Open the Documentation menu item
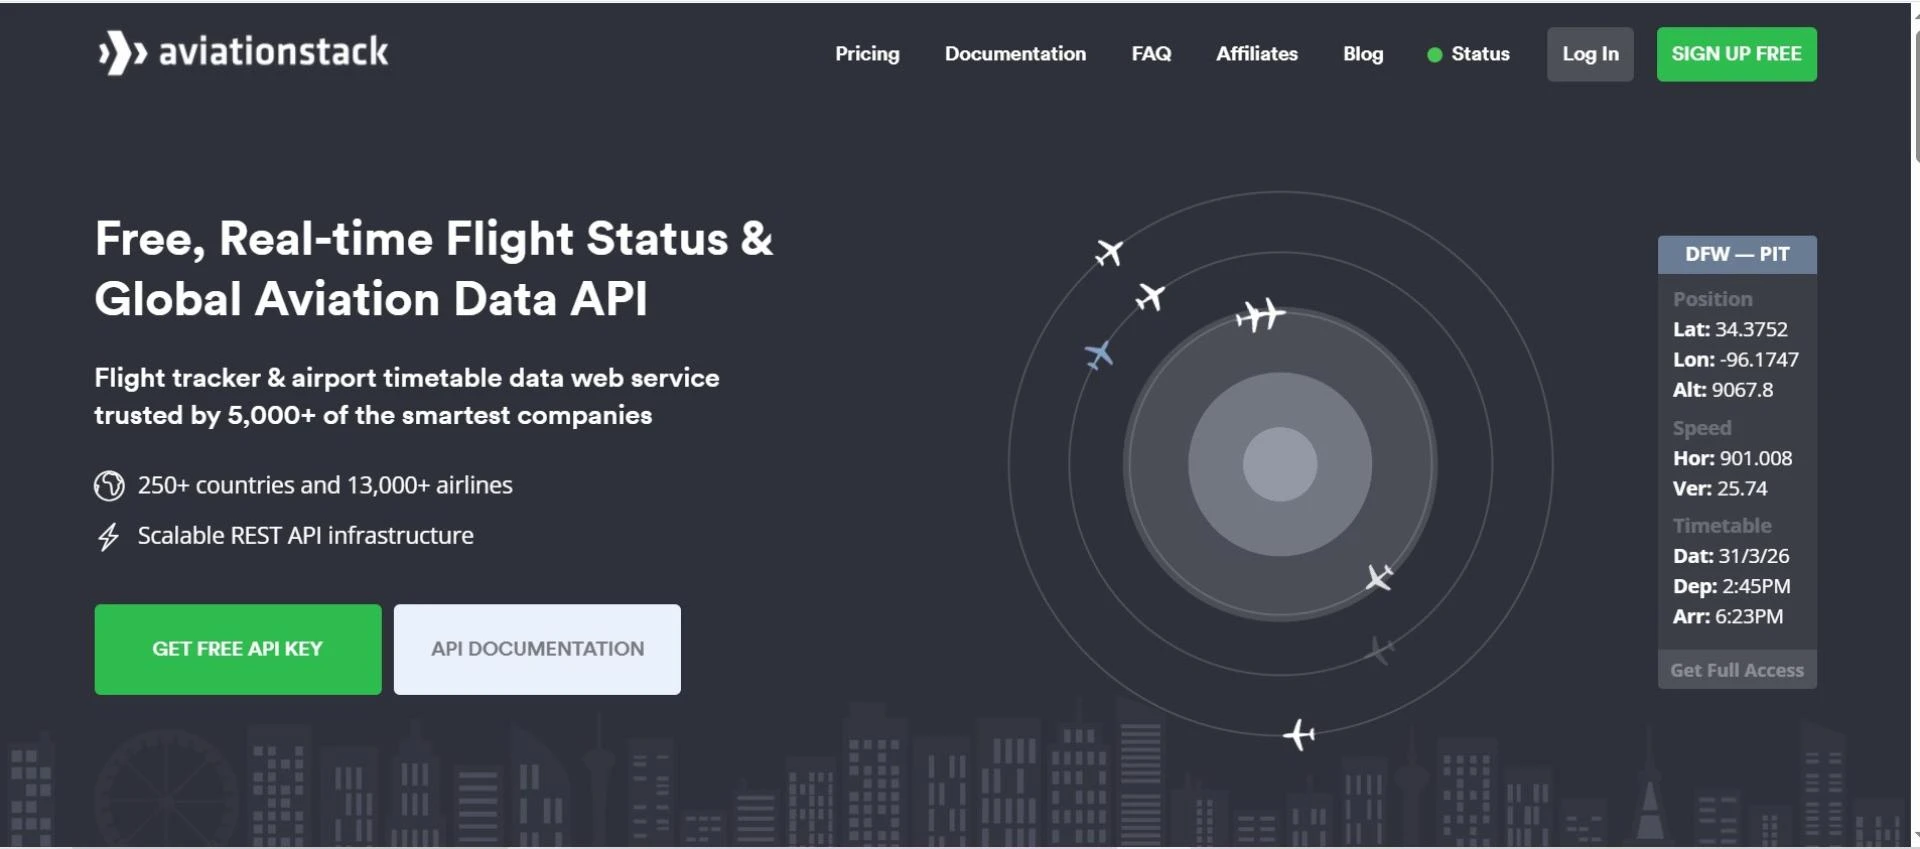The width and height of the screenshot is (1920, 849). [1015, 54]
